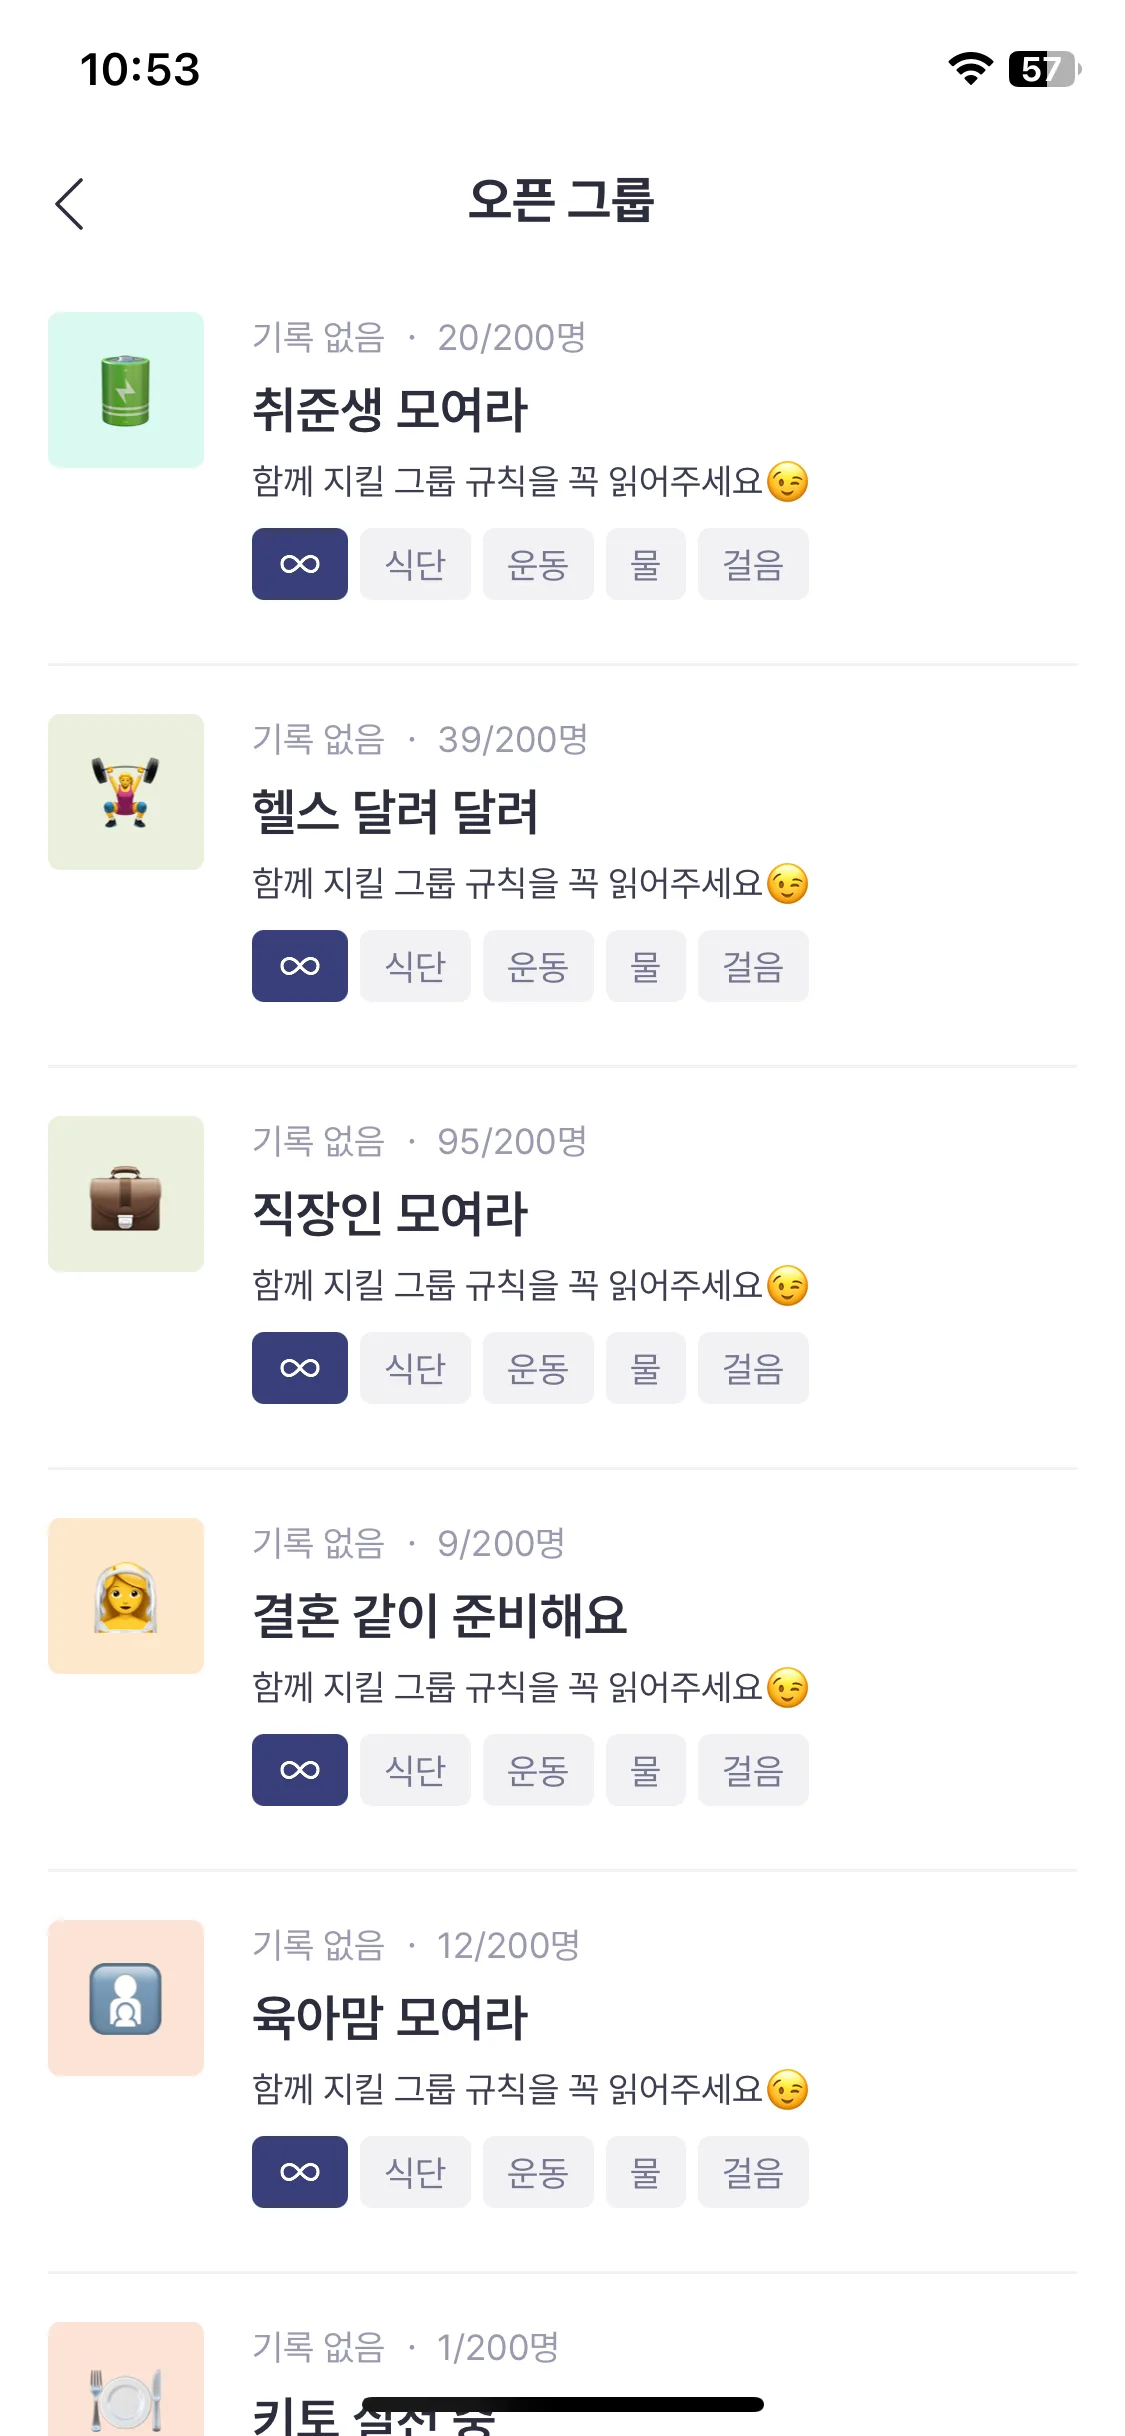1125x2436 pixels.
Task: Open the 헬스 달려 달려 group
Action: (395, 812)
